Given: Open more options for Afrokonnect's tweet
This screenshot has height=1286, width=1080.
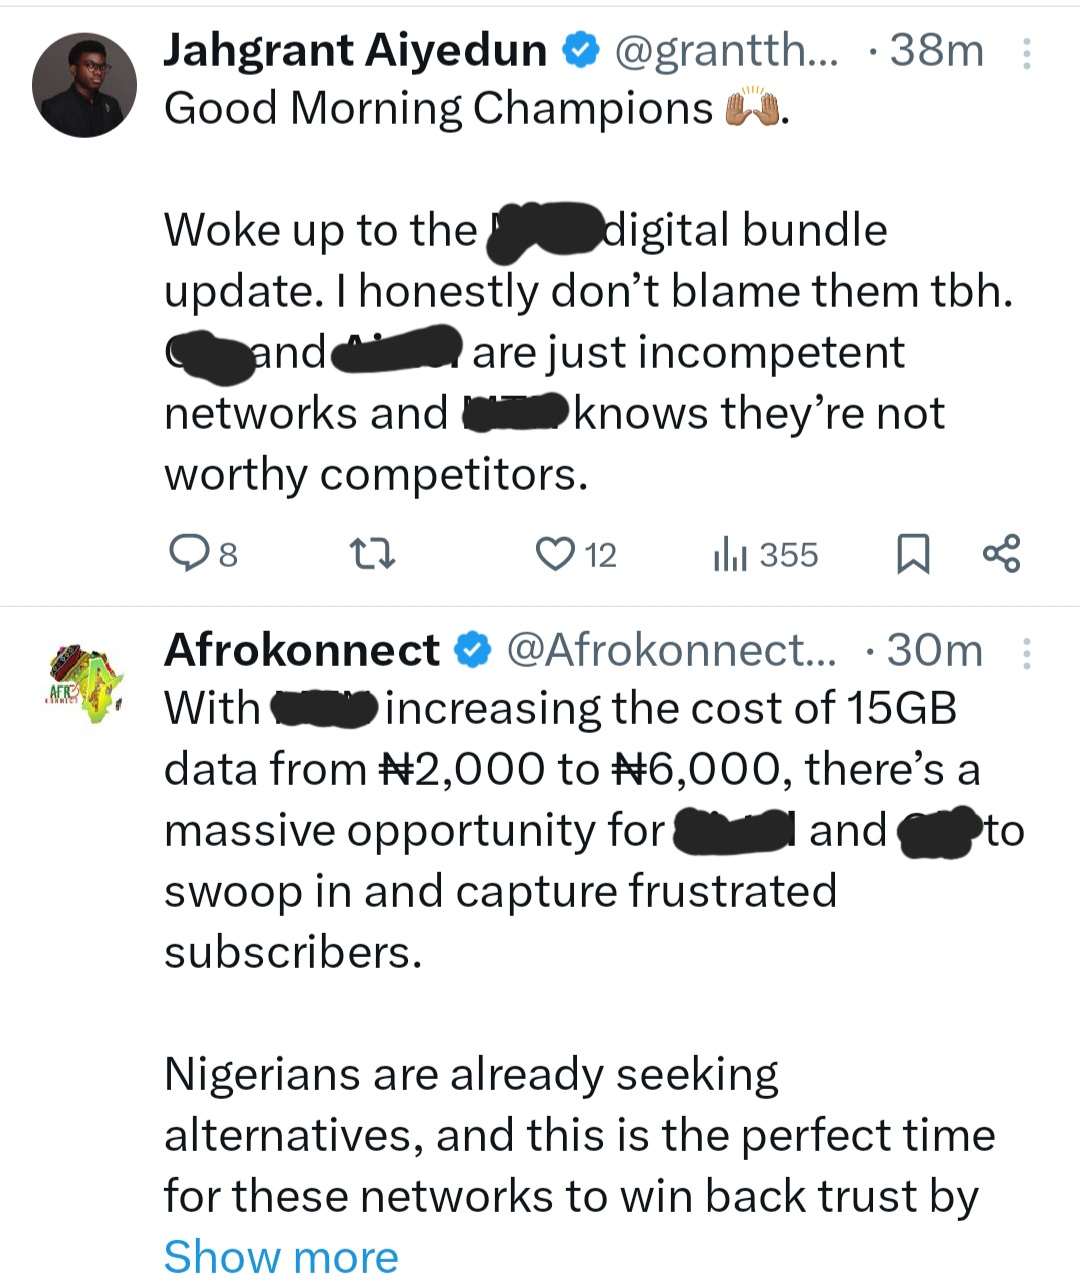Looking at the screenshot, I should [x=1026, y=653].
